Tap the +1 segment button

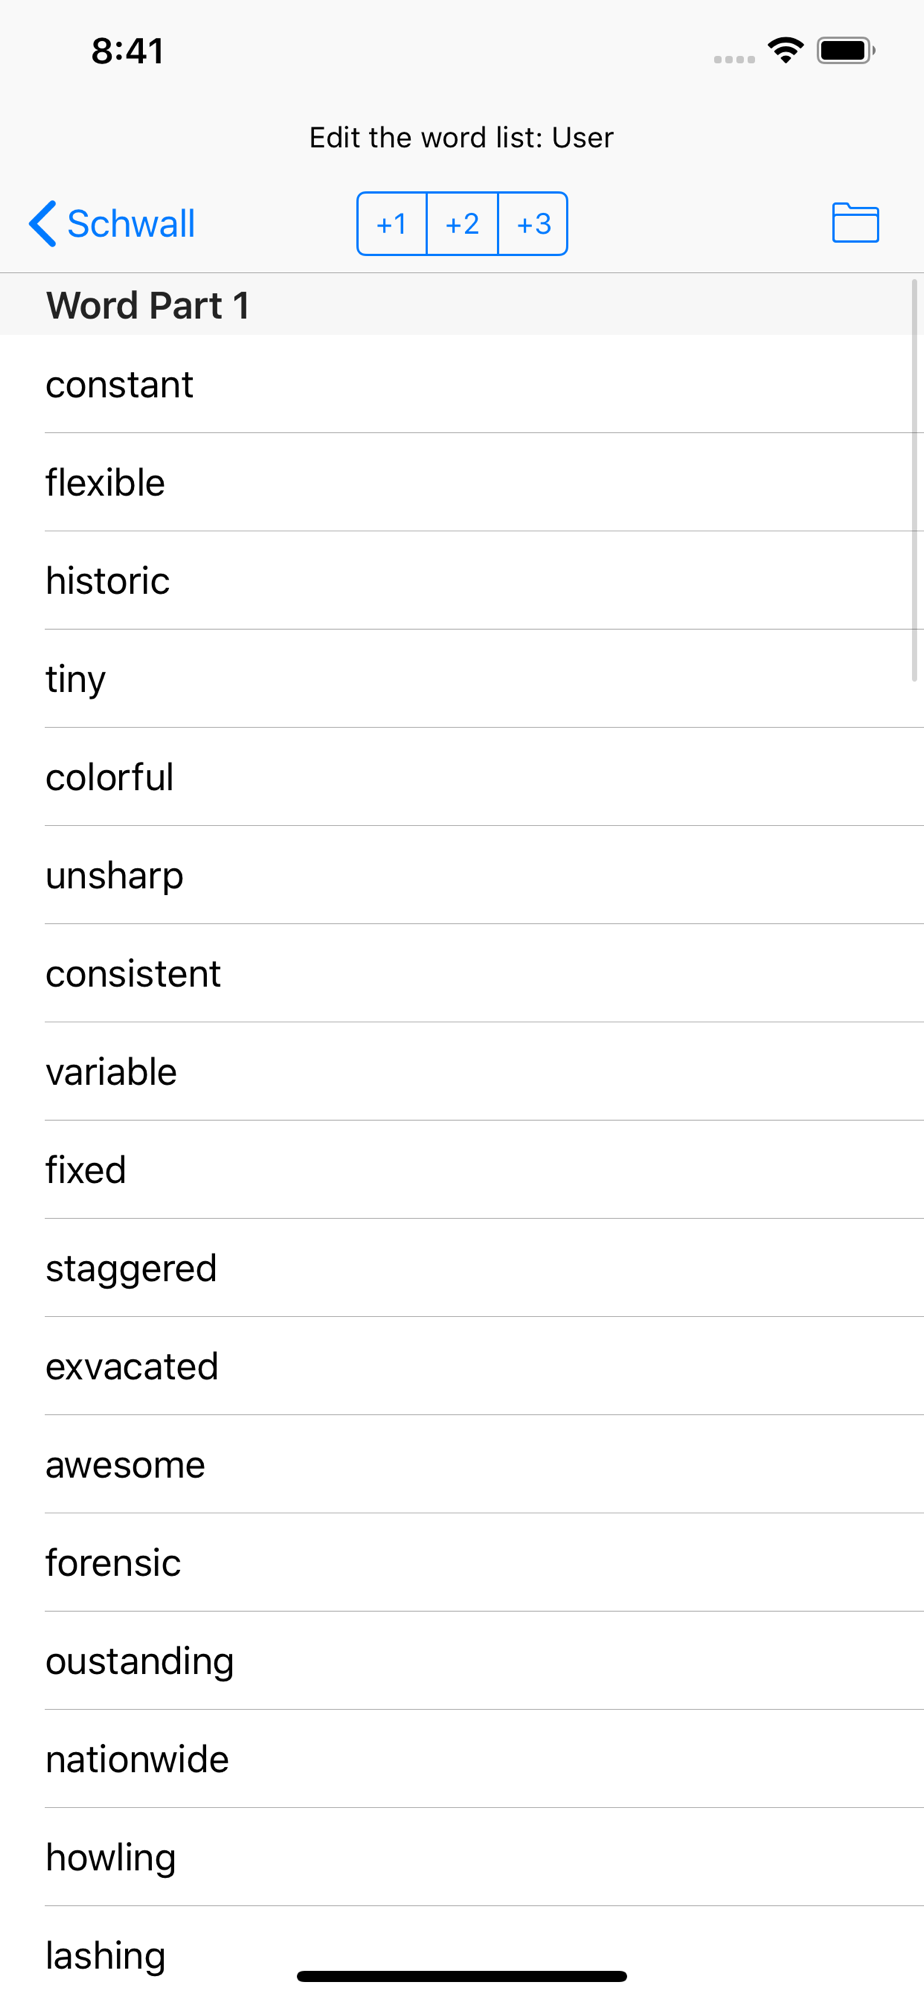[x=392, y=224]
